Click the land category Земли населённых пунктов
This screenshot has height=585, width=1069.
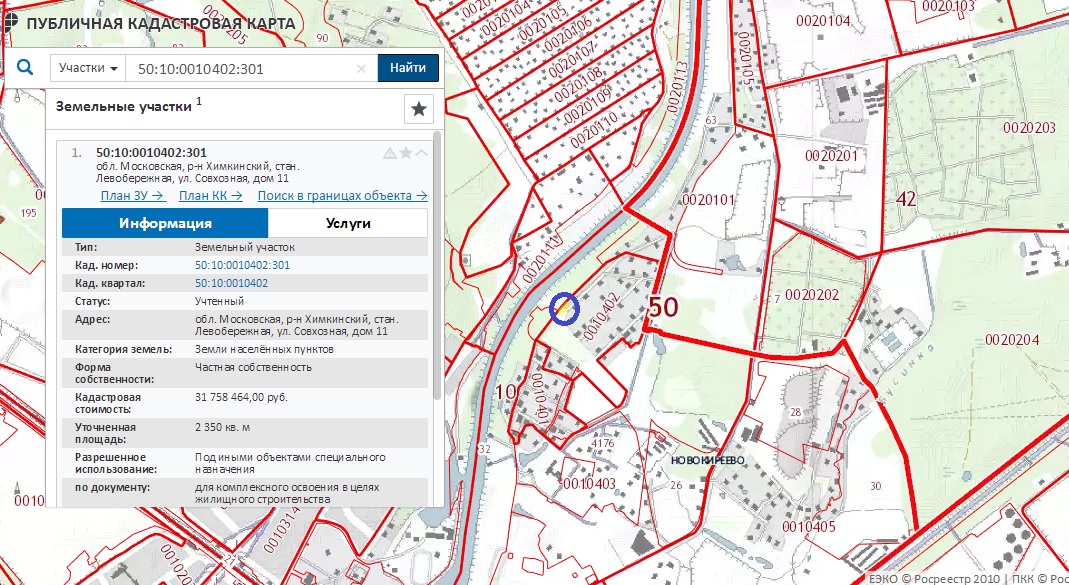[265, 349]
